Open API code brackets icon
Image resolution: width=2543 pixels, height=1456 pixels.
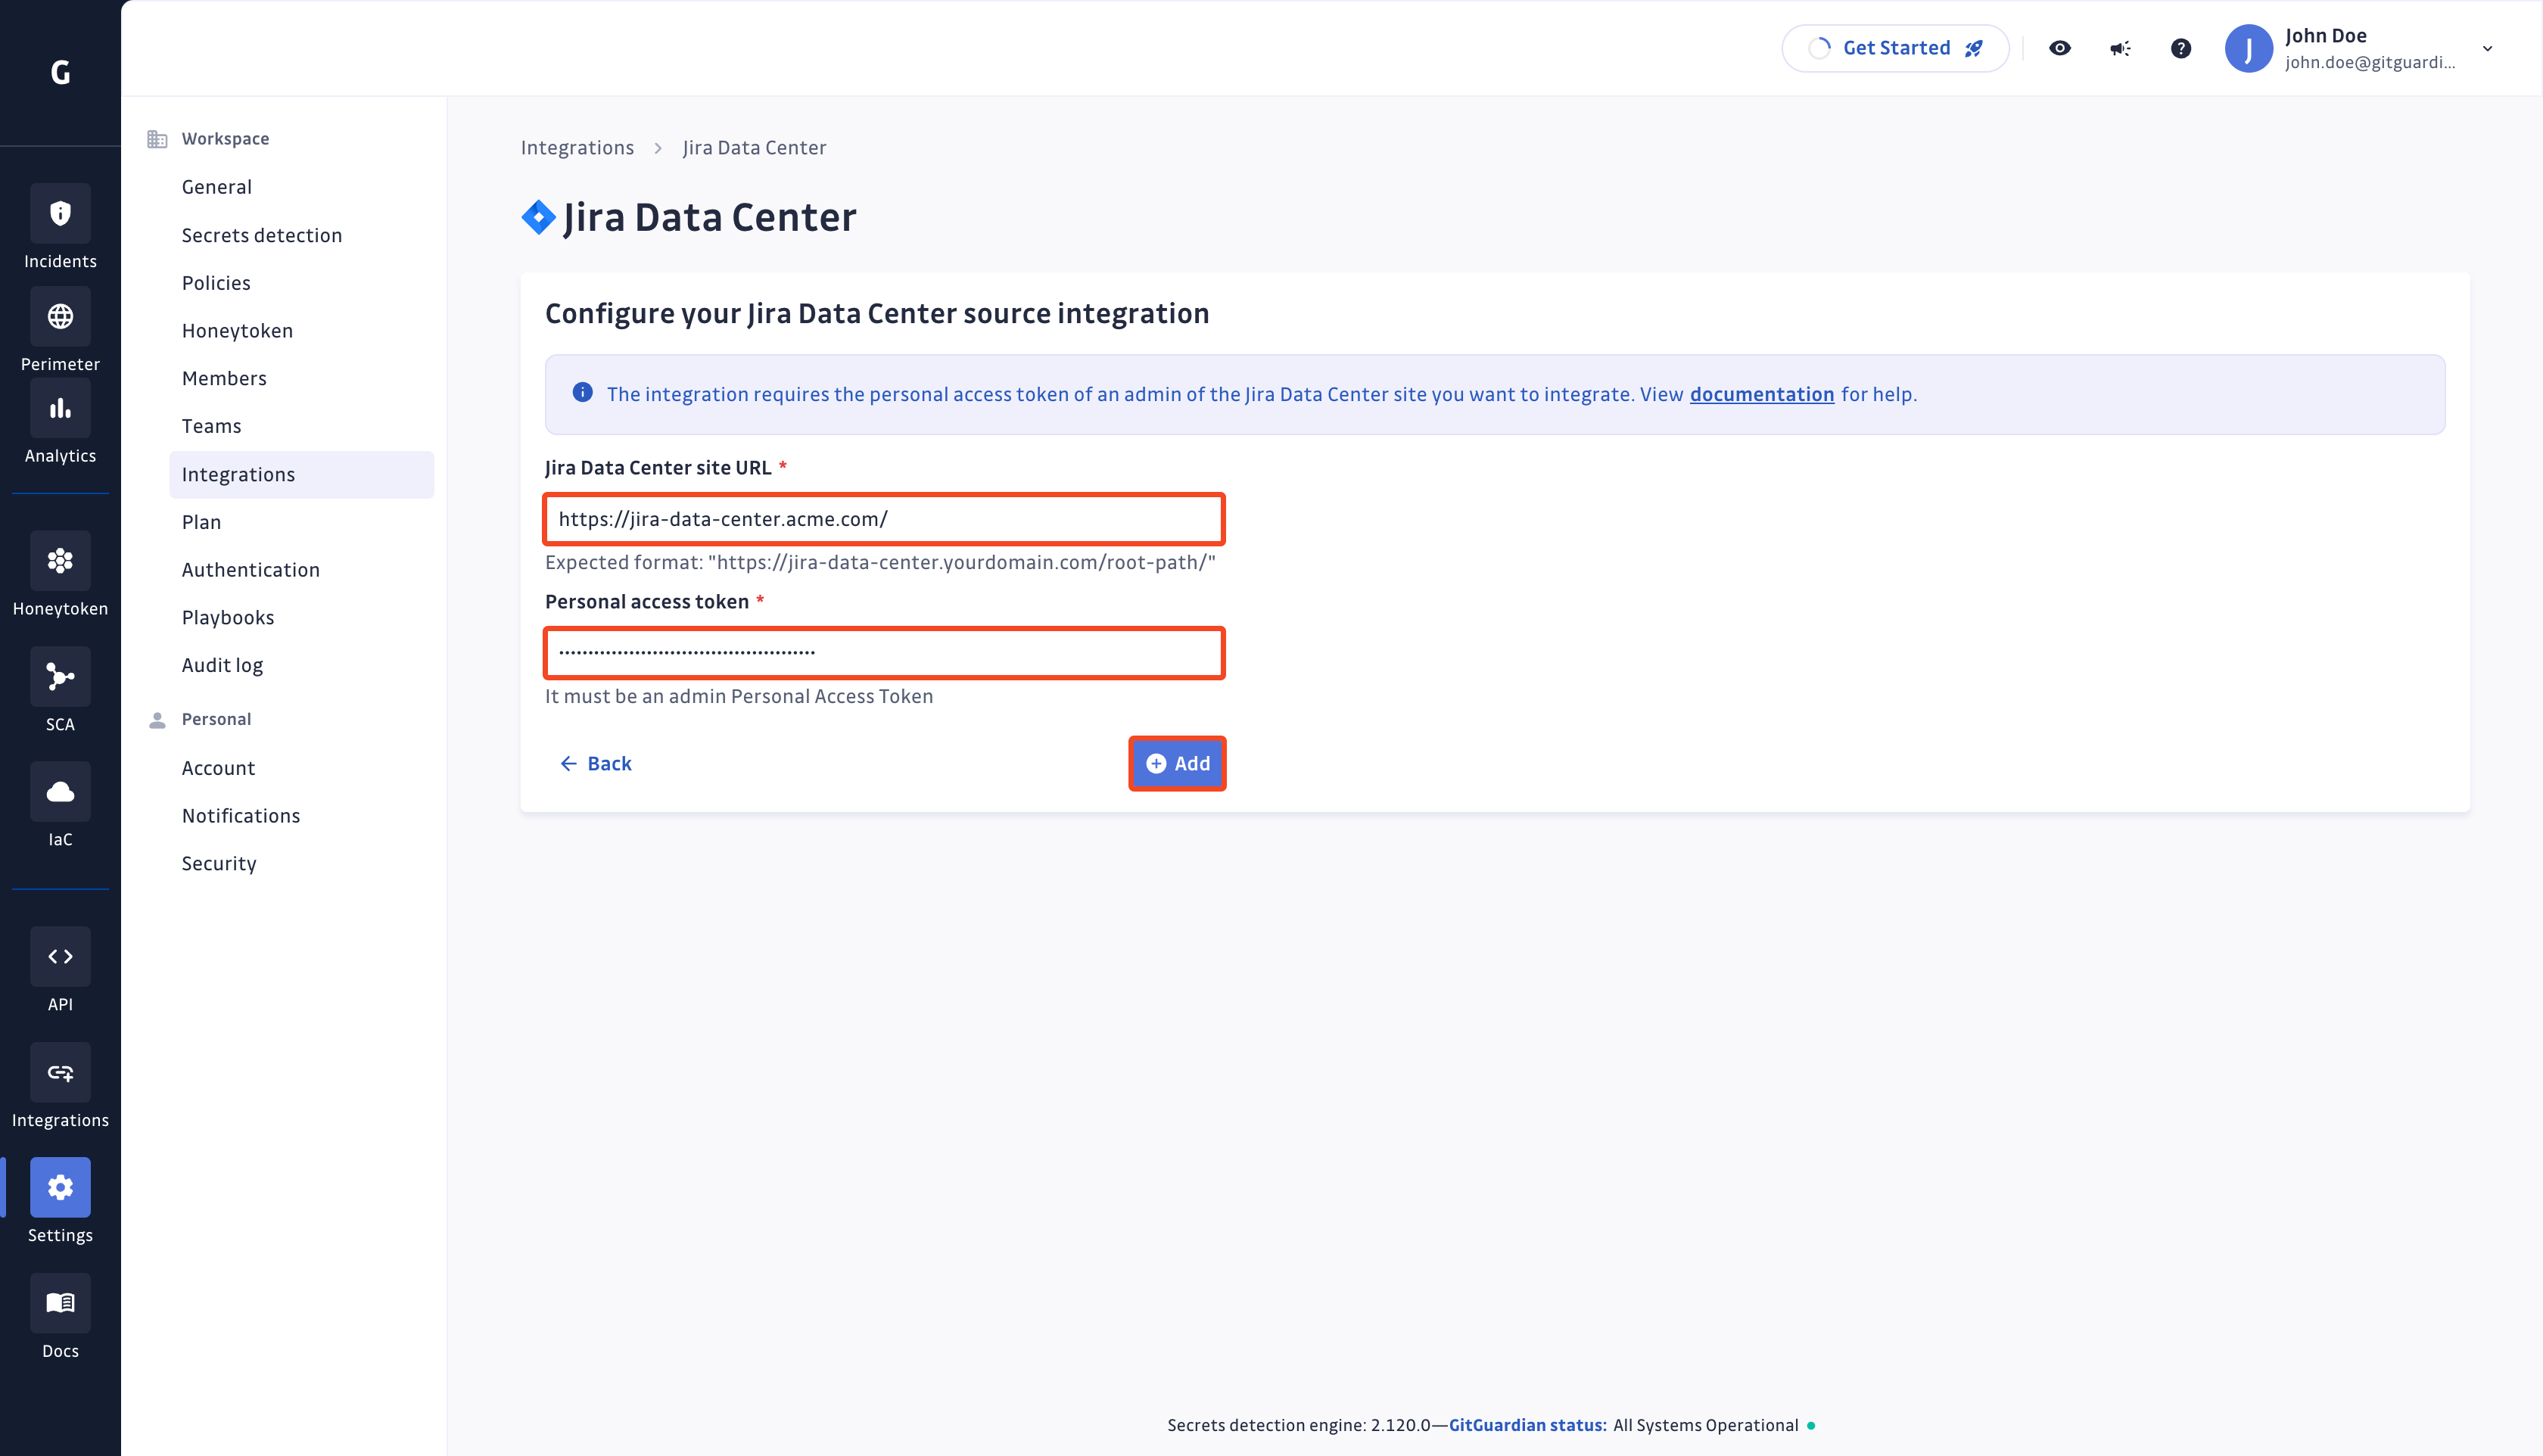pos(60,957)
